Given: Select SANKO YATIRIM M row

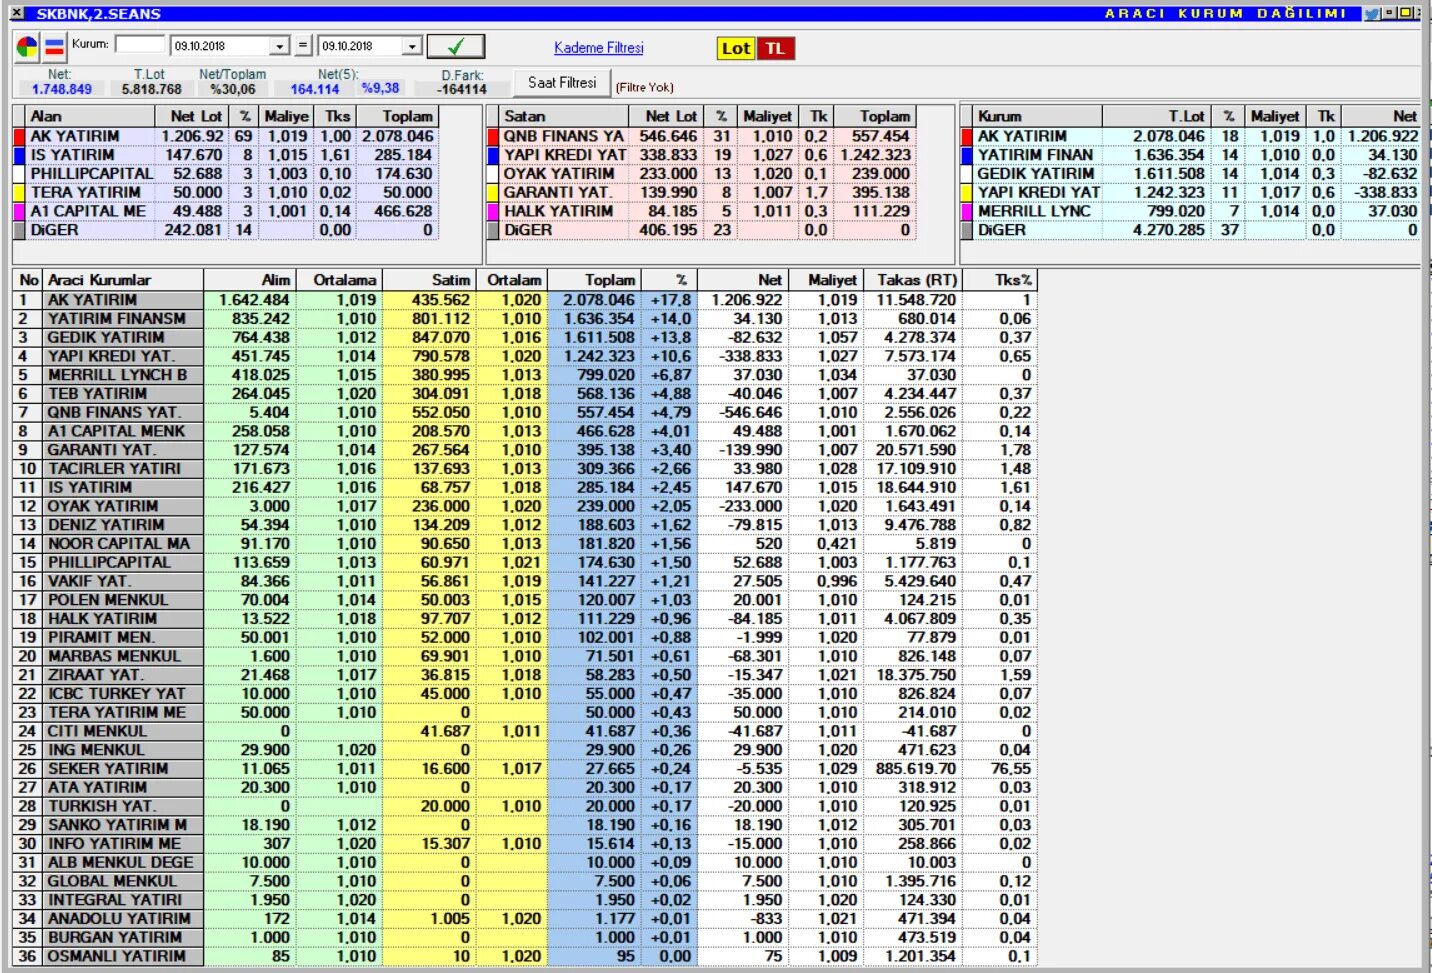Looking at the screenshot, I should pos(524,825).
